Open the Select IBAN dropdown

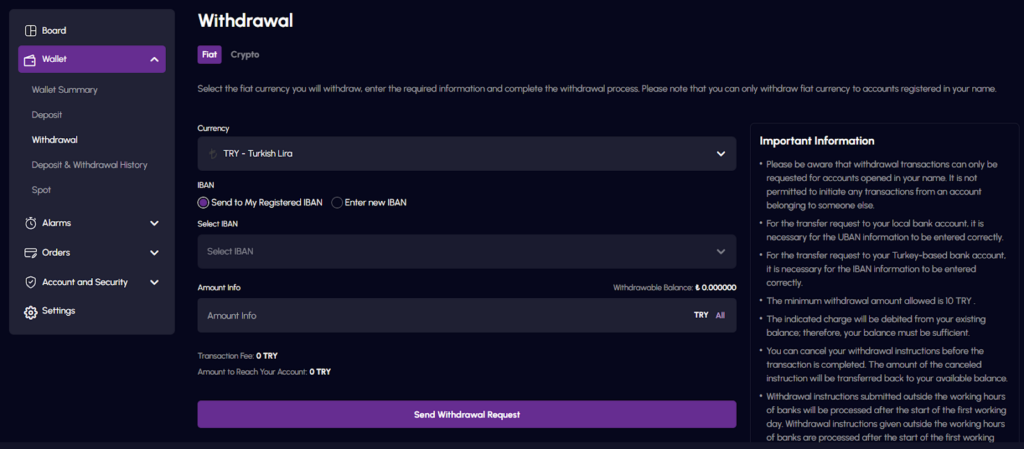click(x=467, y=251)
